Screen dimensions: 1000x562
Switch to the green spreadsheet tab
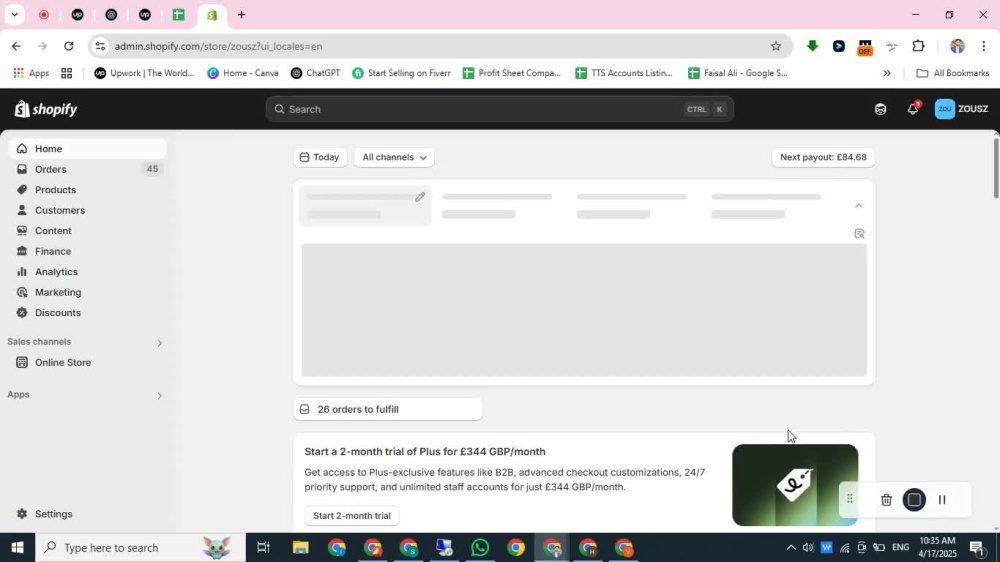[x=179, y=15]
